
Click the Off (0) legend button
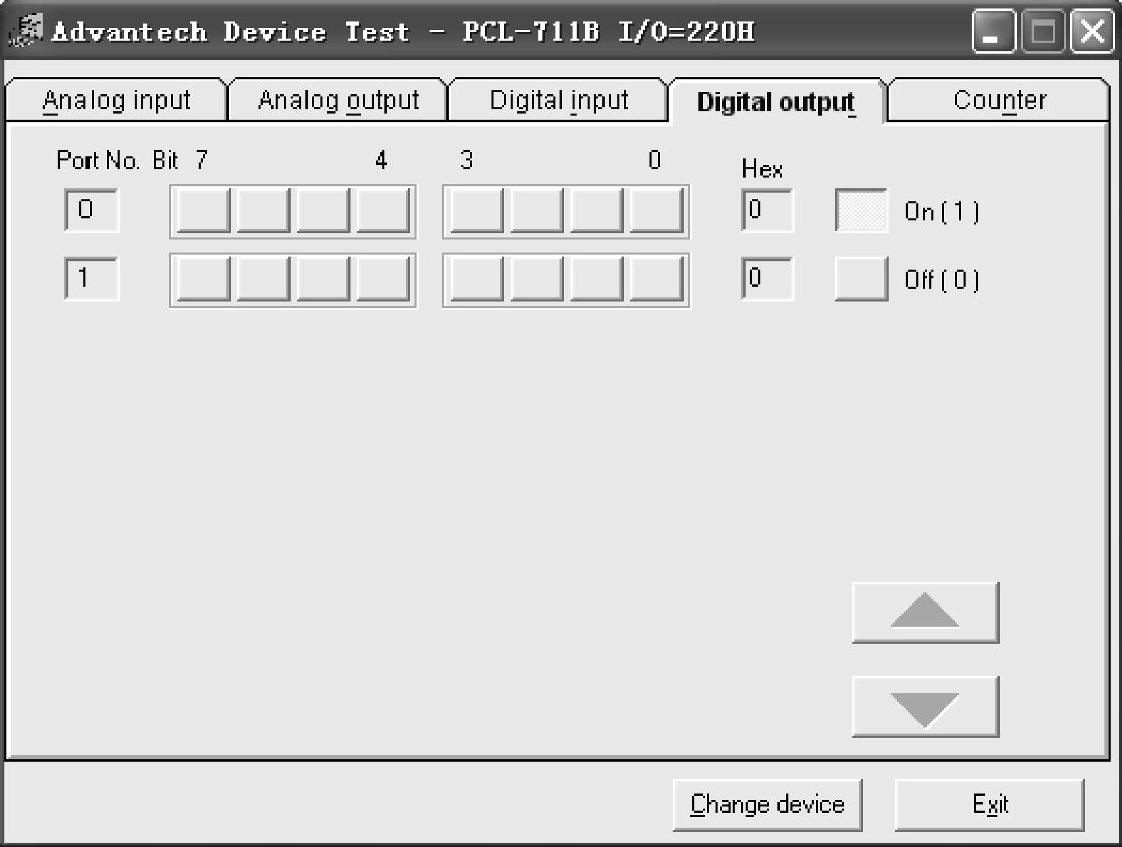[x=861, y=279]
